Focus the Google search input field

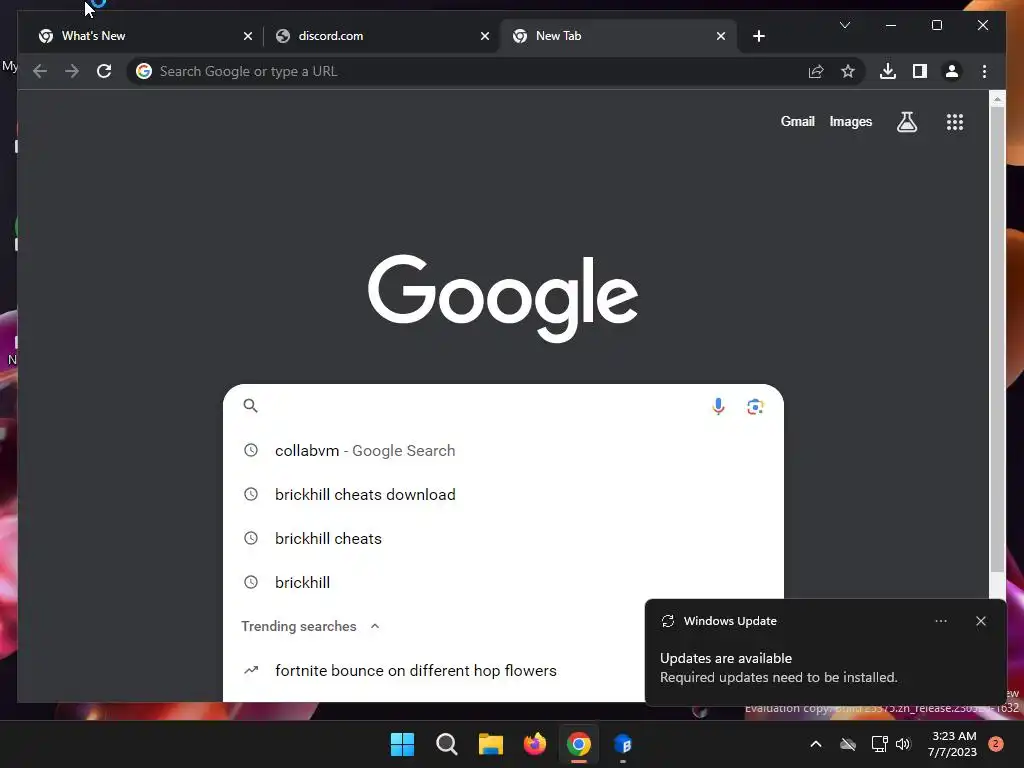[483, 406]
